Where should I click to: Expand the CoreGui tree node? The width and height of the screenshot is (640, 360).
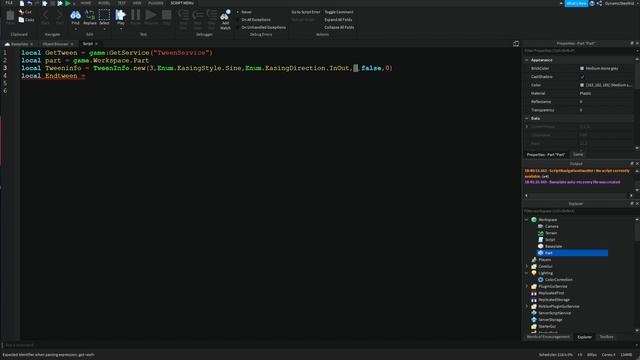point(527,266)
